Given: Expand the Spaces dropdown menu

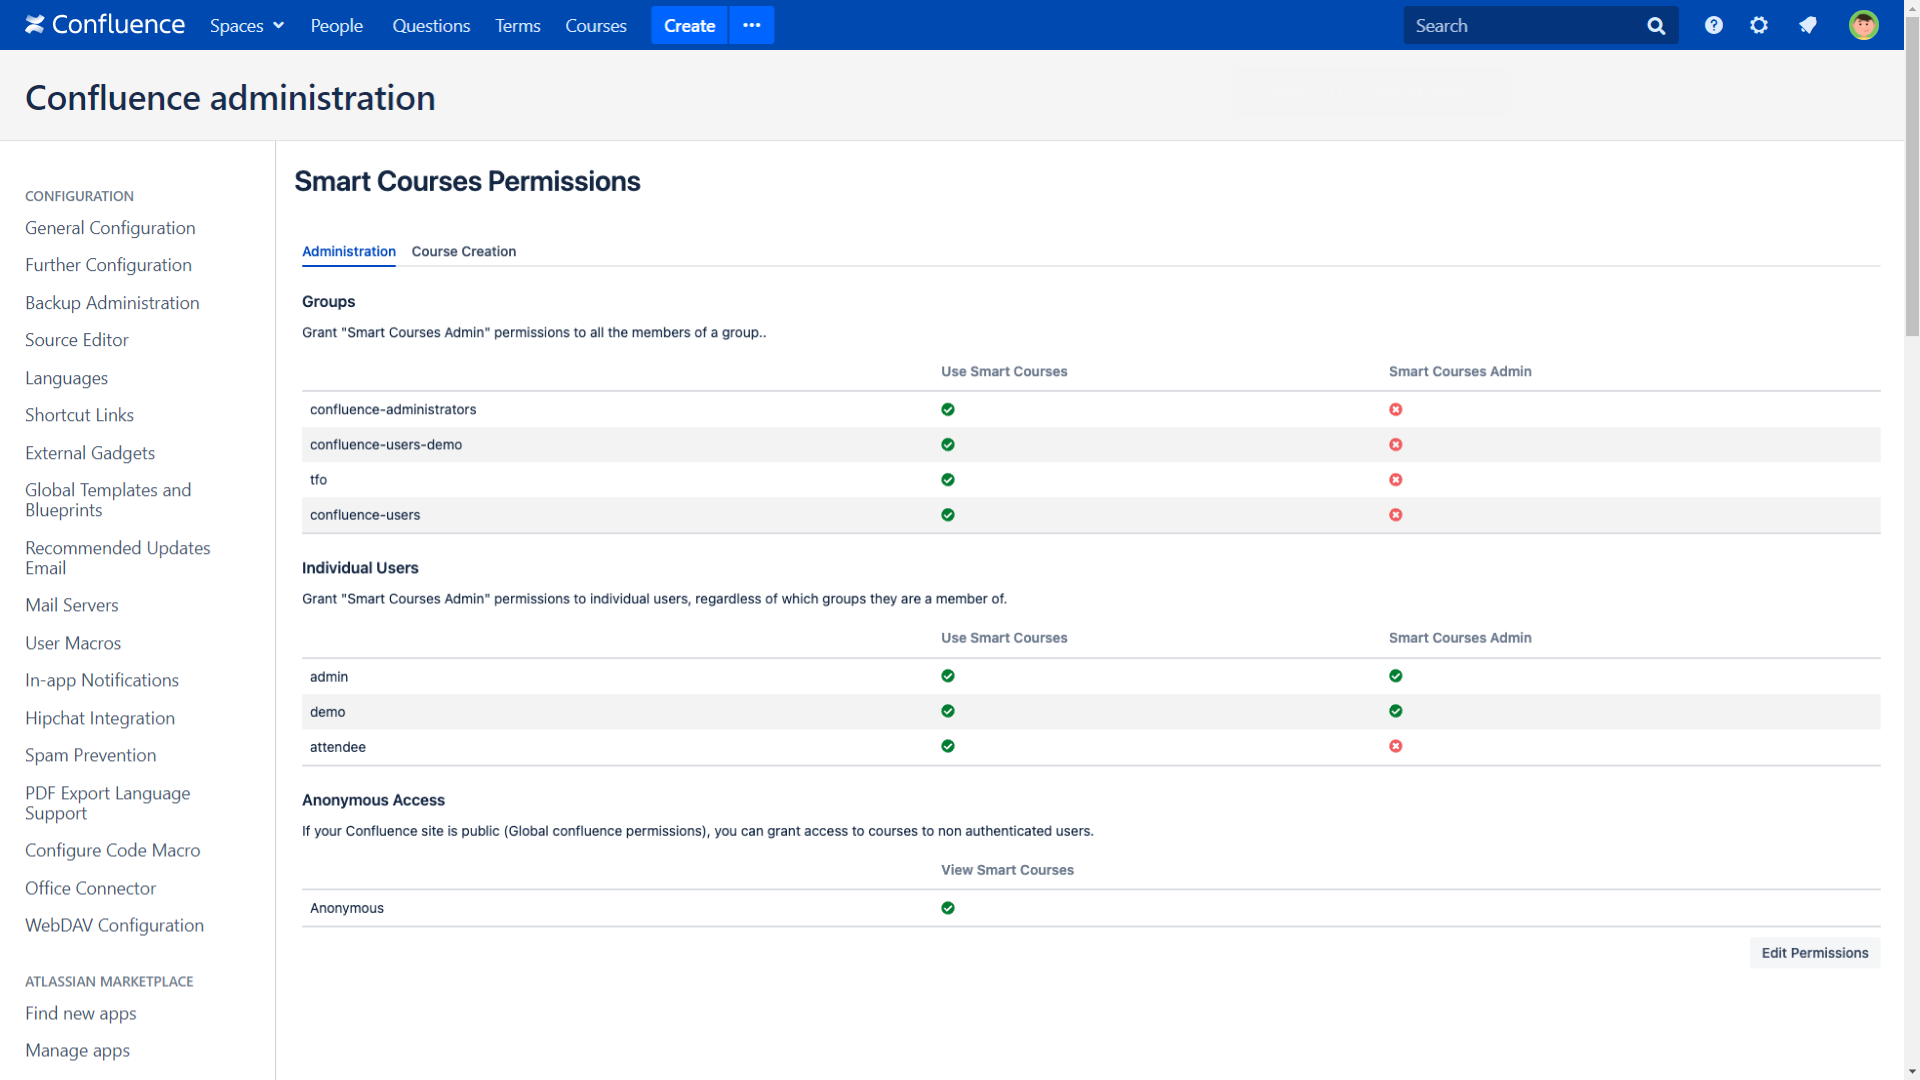Looking at the screenshot, I should [247, 25].
